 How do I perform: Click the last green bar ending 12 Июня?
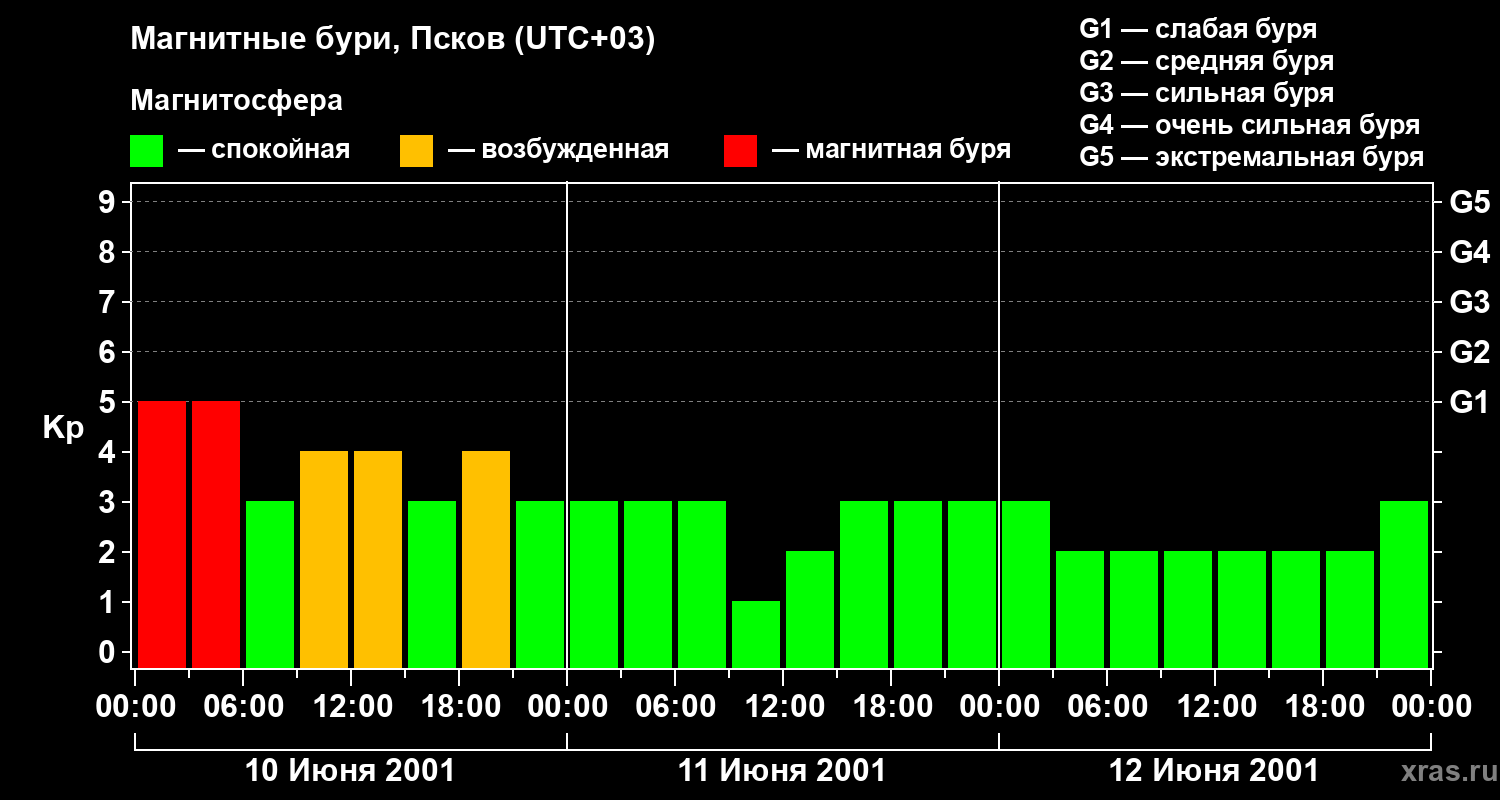tap(1404, 584)
